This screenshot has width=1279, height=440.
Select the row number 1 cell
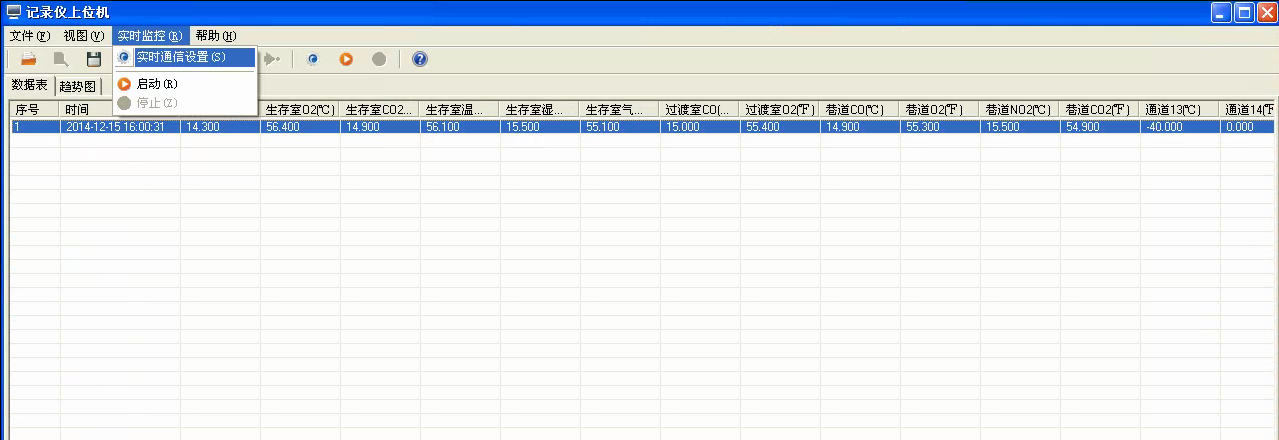(35, 127)
